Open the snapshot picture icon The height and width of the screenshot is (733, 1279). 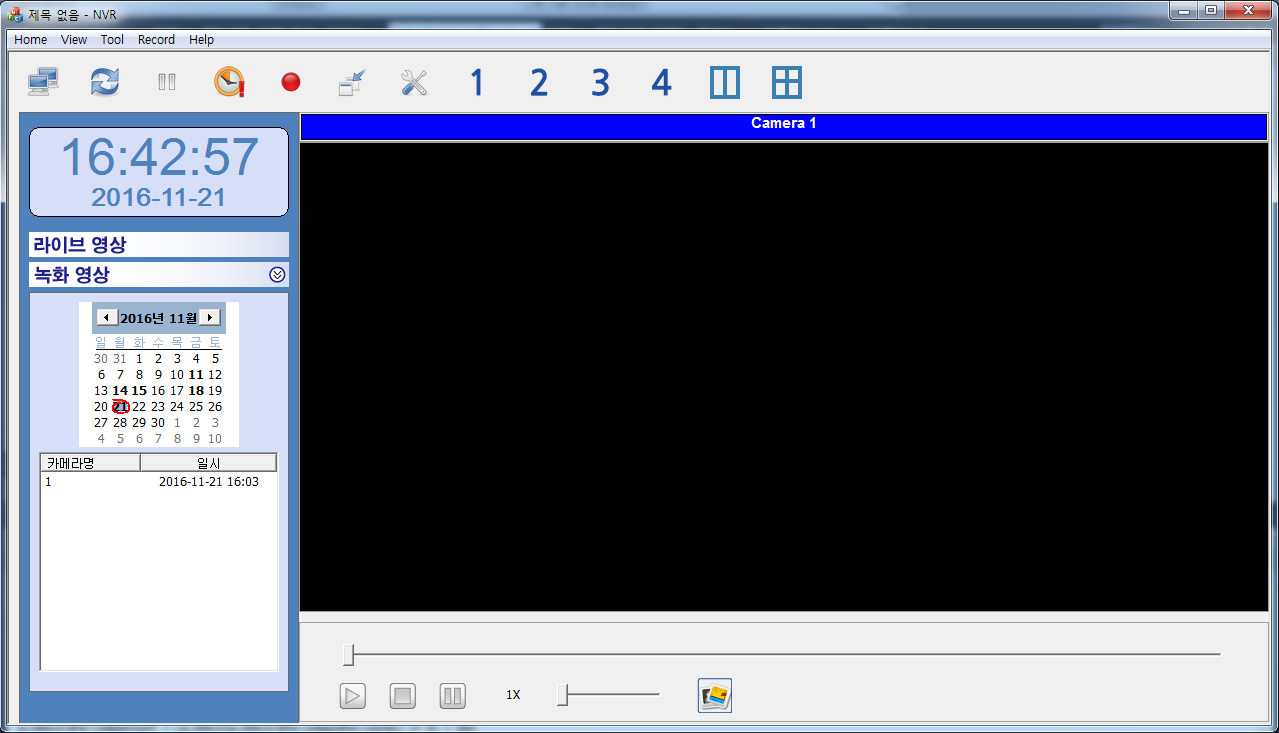click(x=714, y=695)
